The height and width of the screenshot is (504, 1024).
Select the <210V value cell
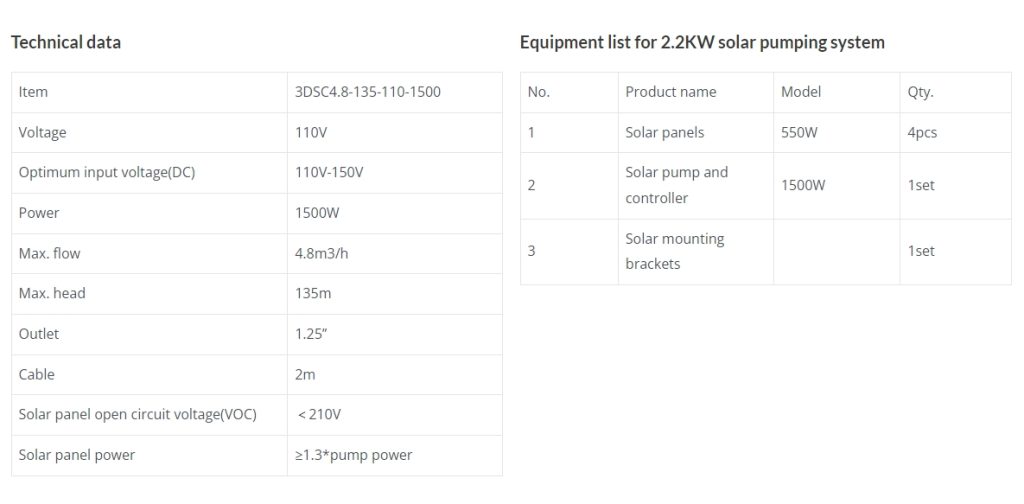394,415
